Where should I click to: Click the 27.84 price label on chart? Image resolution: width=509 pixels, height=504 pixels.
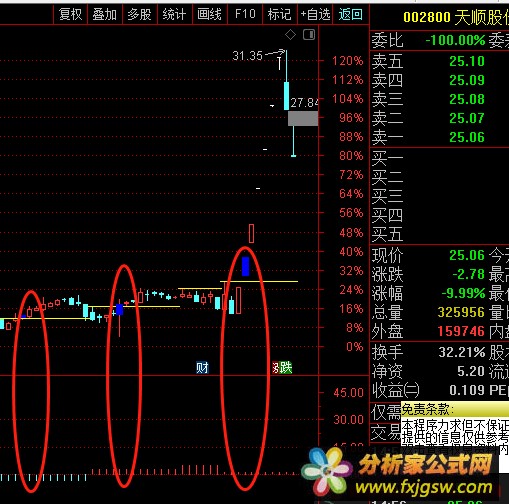click(x=304, y=103)
